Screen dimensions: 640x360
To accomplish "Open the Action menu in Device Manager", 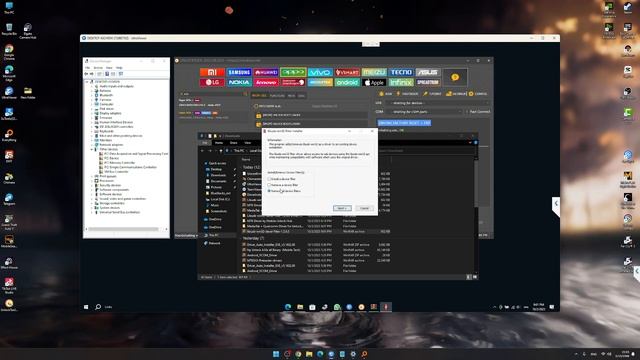I will pos(98,68).
